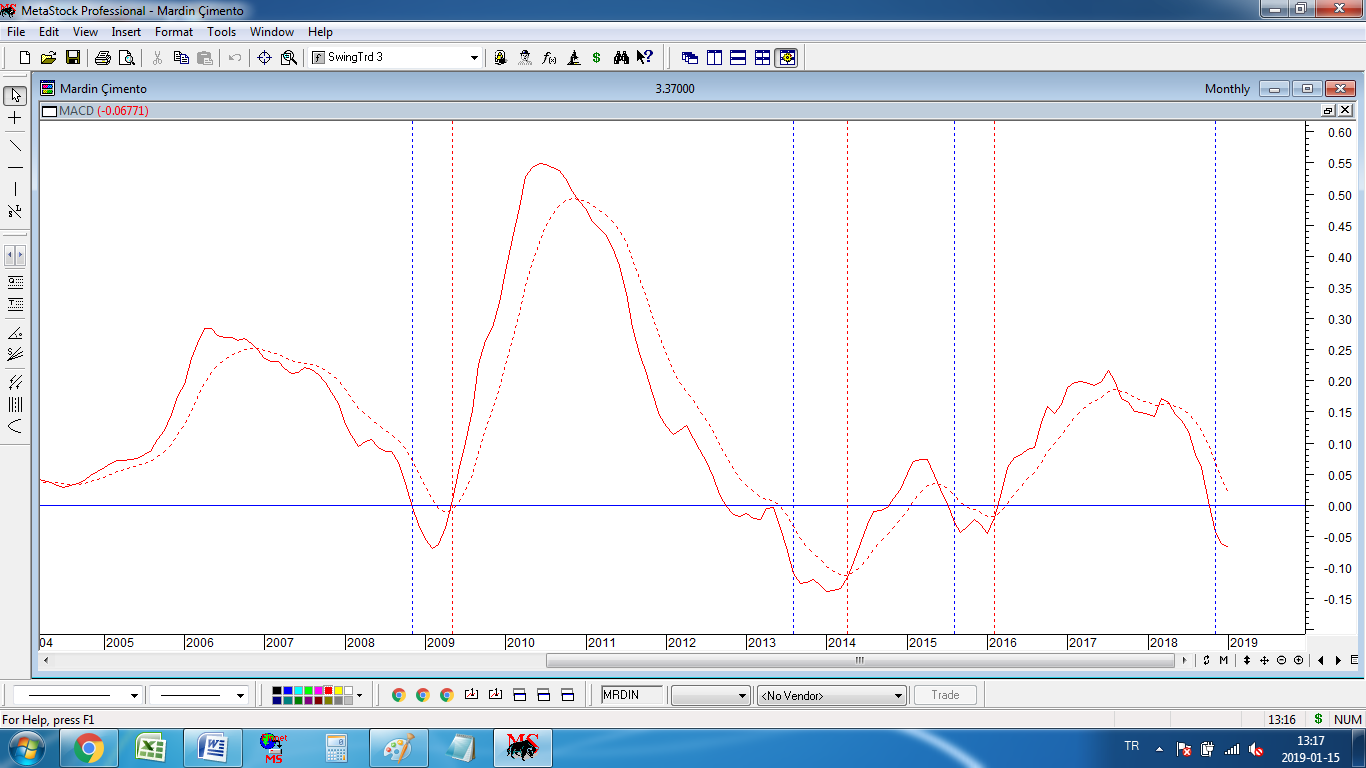The width and height of the screenshot is (1366, 768).
Task: Open the No Vendor dropdown
Action: pos(832,695)
